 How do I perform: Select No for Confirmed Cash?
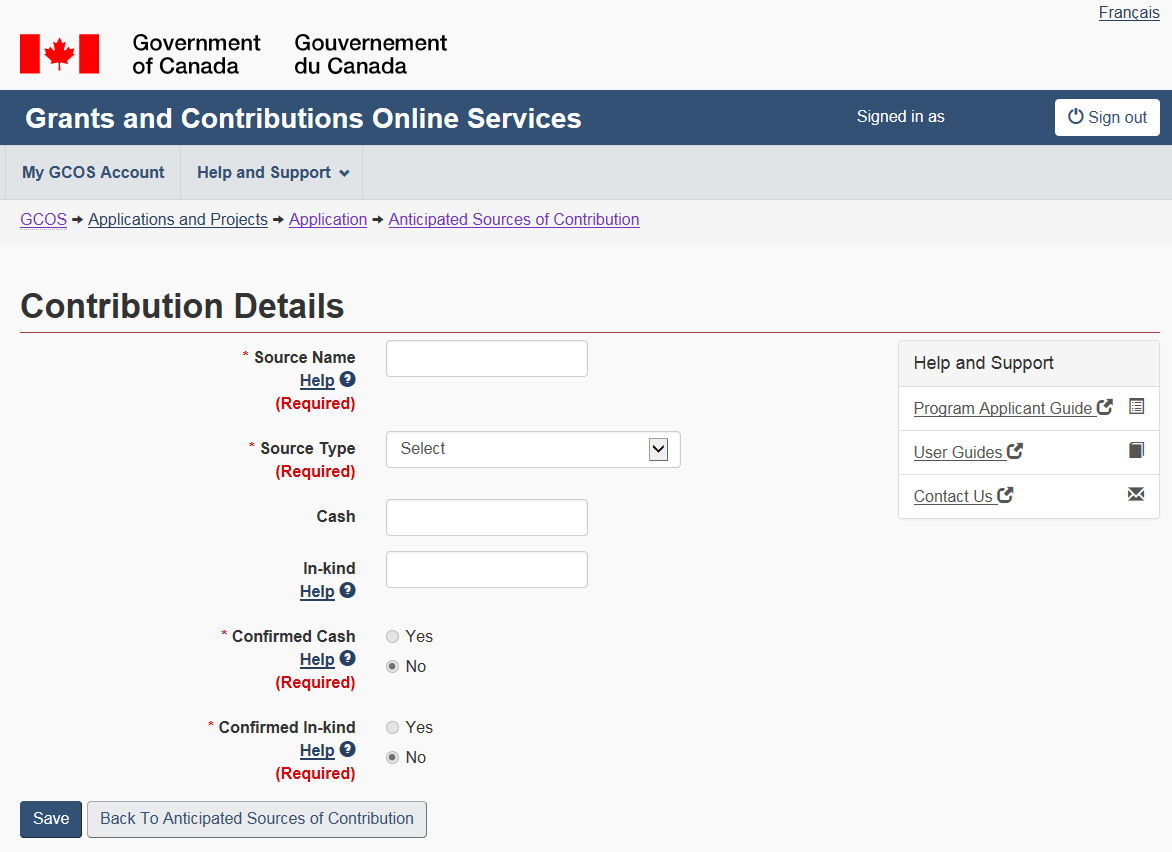coord(393,667)
